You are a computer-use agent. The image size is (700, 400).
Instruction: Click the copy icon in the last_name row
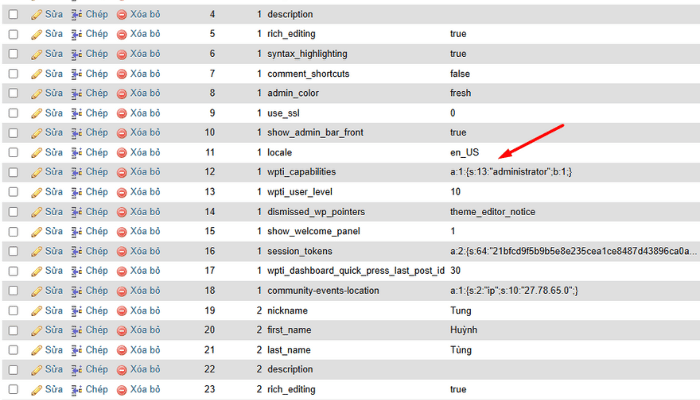(x=77, y=350)
